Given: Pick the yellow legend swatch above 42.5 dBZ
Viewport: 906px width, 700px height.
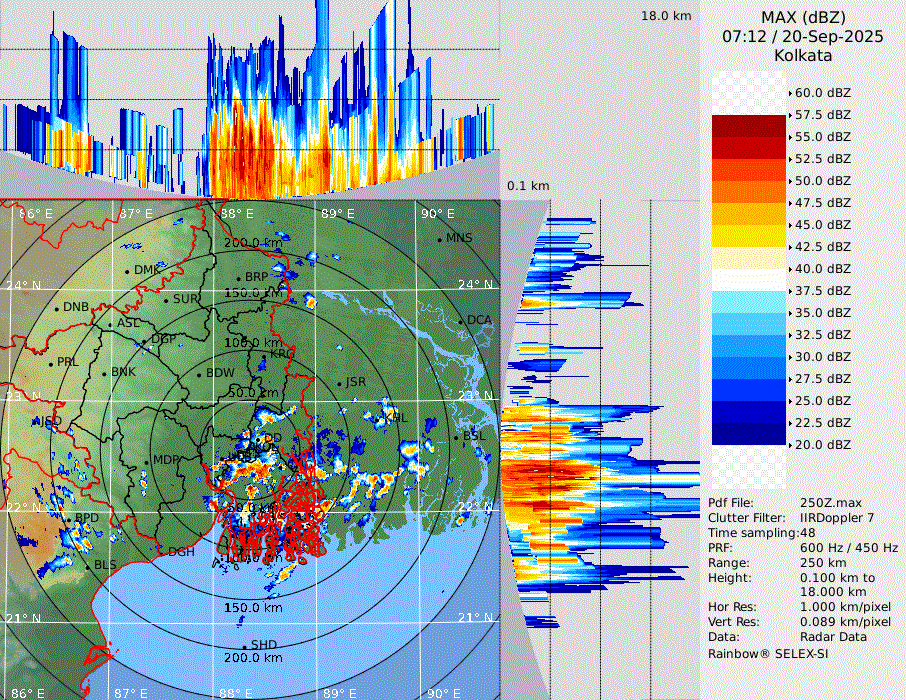Looking at the screenshot, I should (749, 236).
